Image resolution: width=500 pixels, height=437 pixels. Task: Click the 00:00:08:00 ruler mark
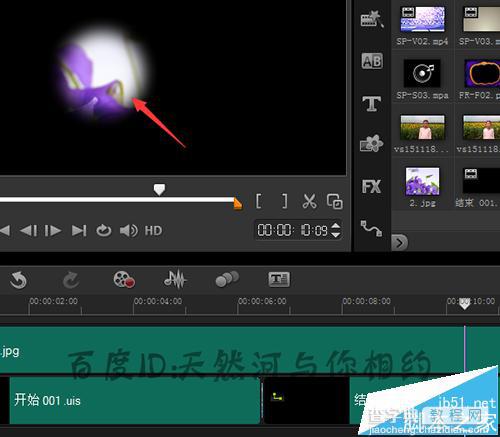(x=366, y=301)
